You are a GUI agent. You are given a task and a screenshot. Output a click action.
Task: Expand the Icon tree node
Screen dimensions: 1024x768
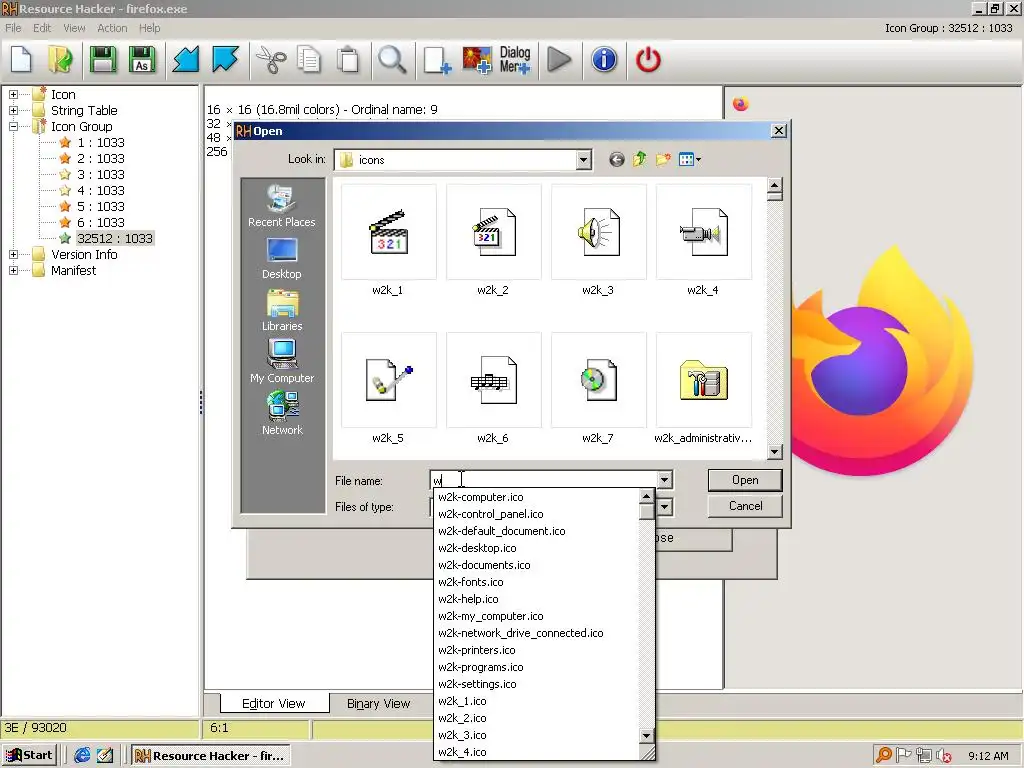point(13,95)
